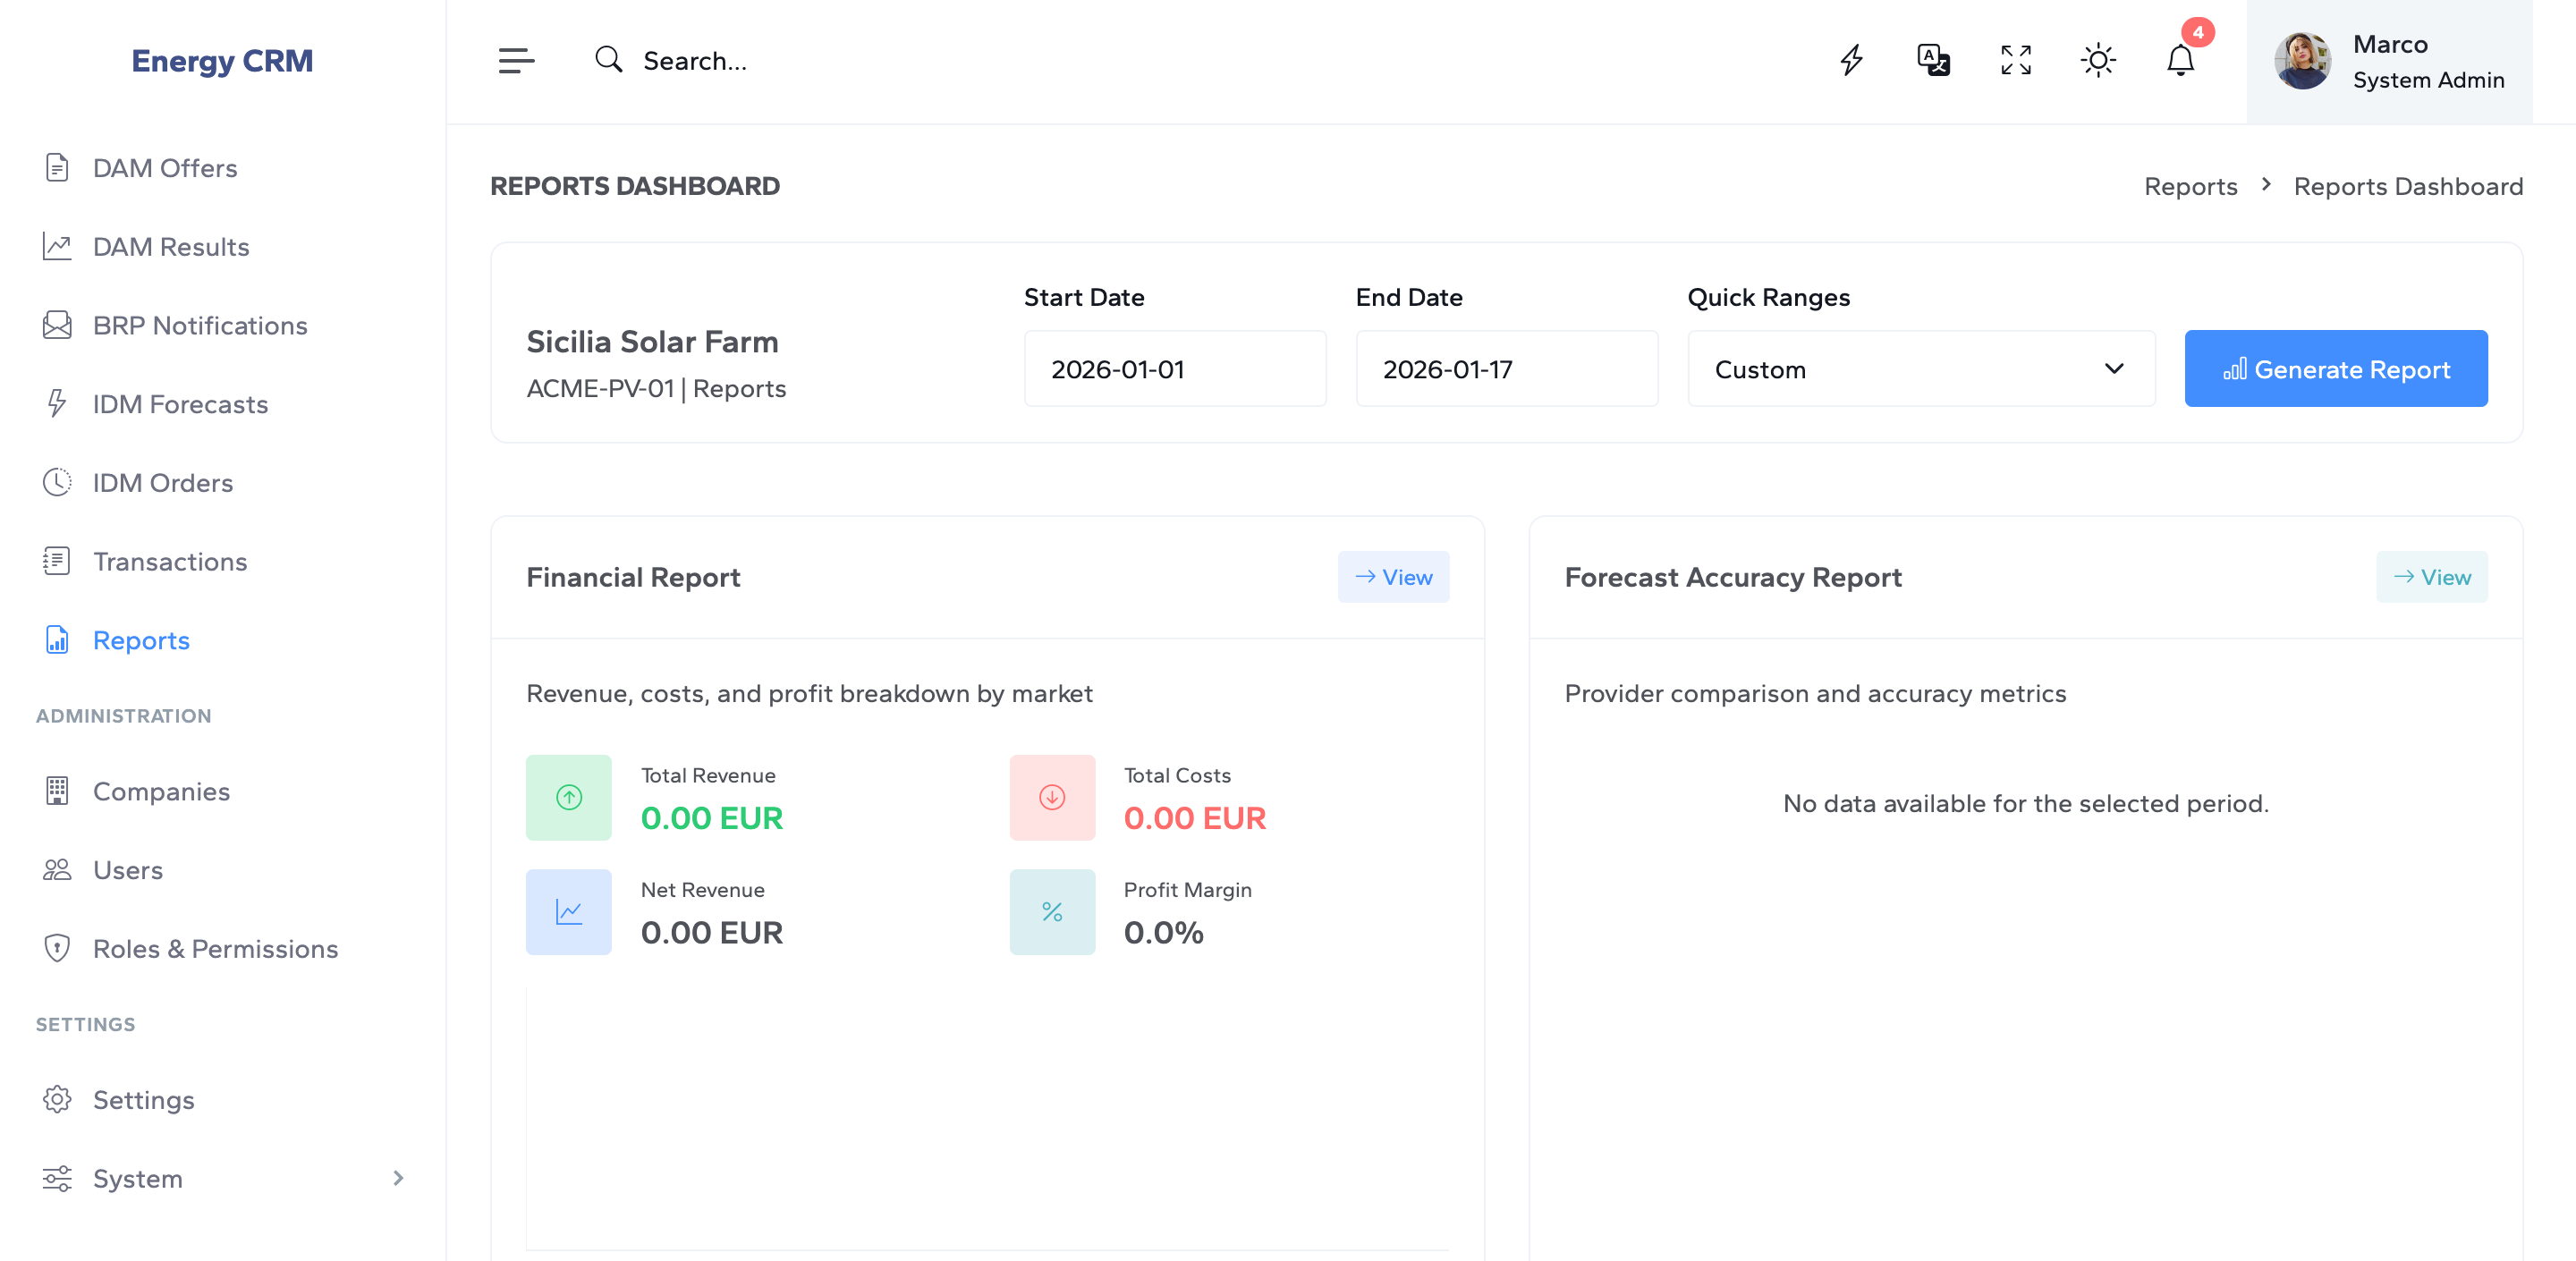
Task: View the Forecast Accuracy Report
Action: pos(2430,577)
